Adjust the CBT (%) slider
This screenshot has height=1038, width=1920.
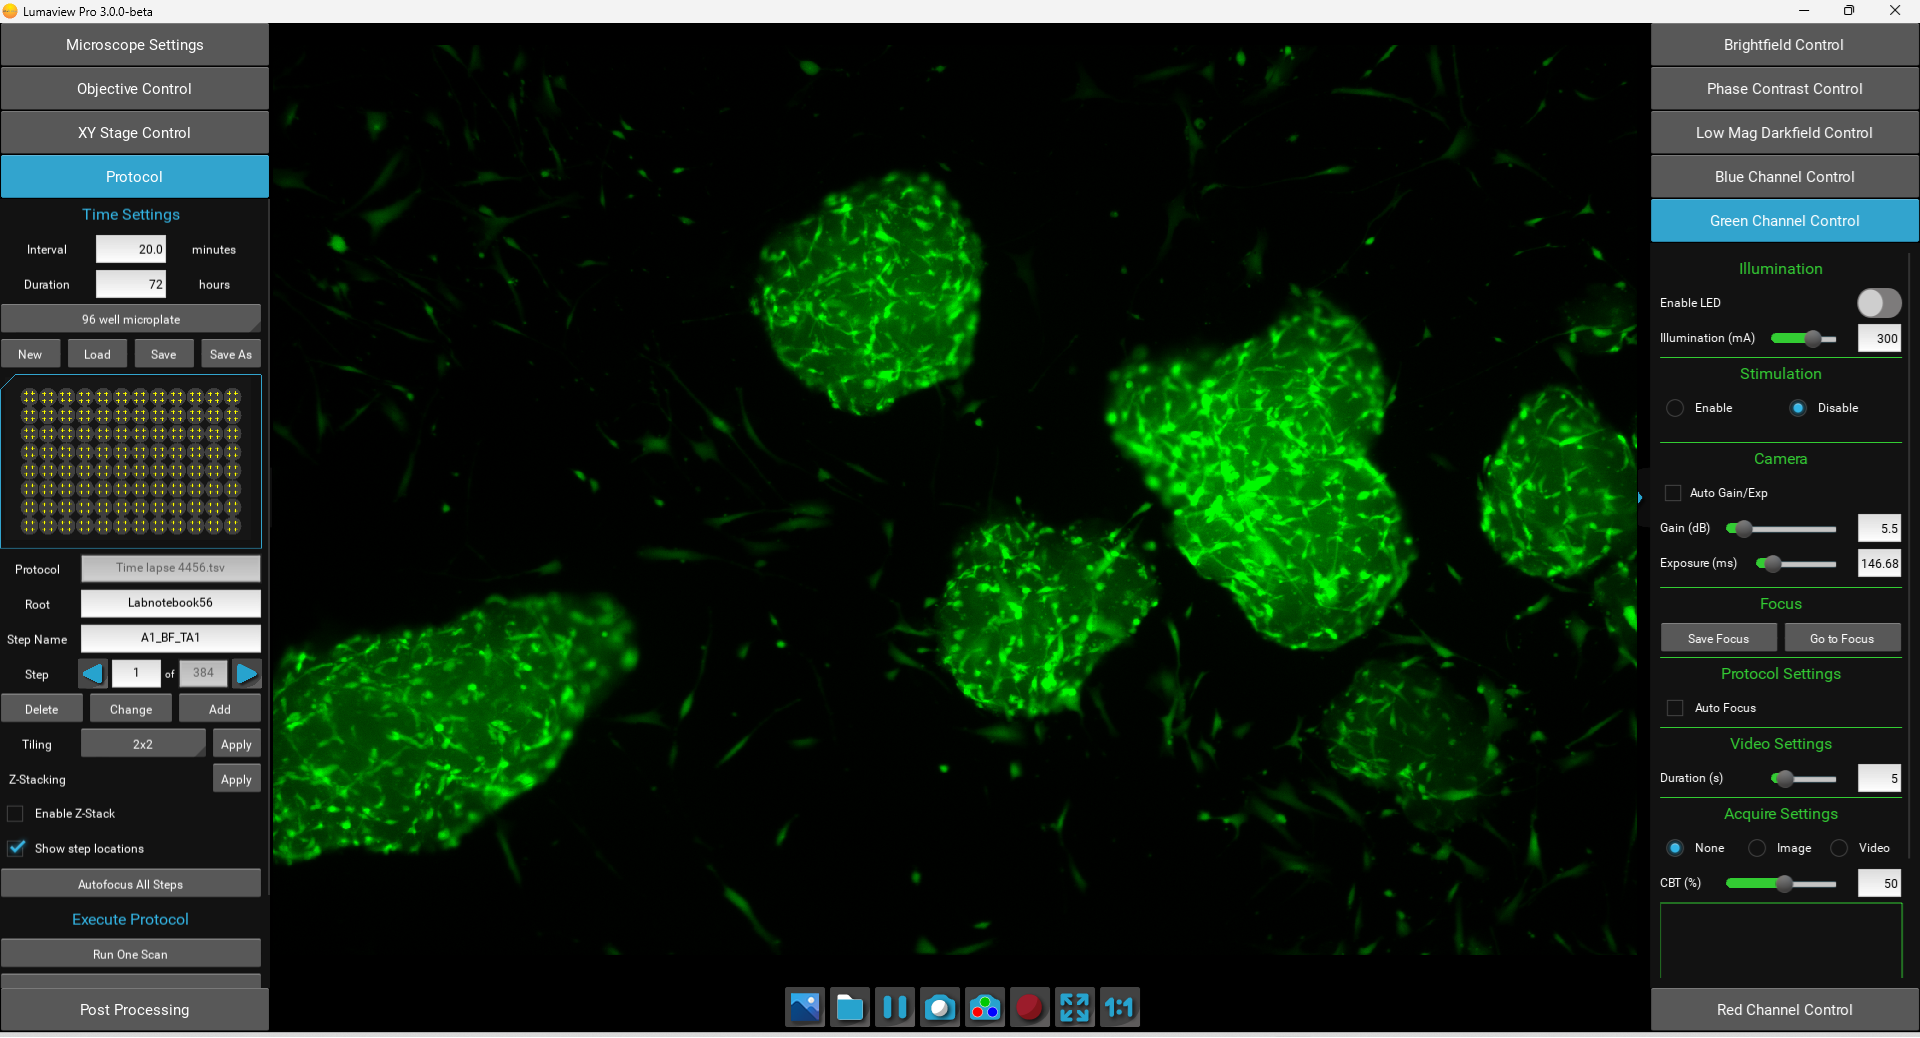(1781, 883)
